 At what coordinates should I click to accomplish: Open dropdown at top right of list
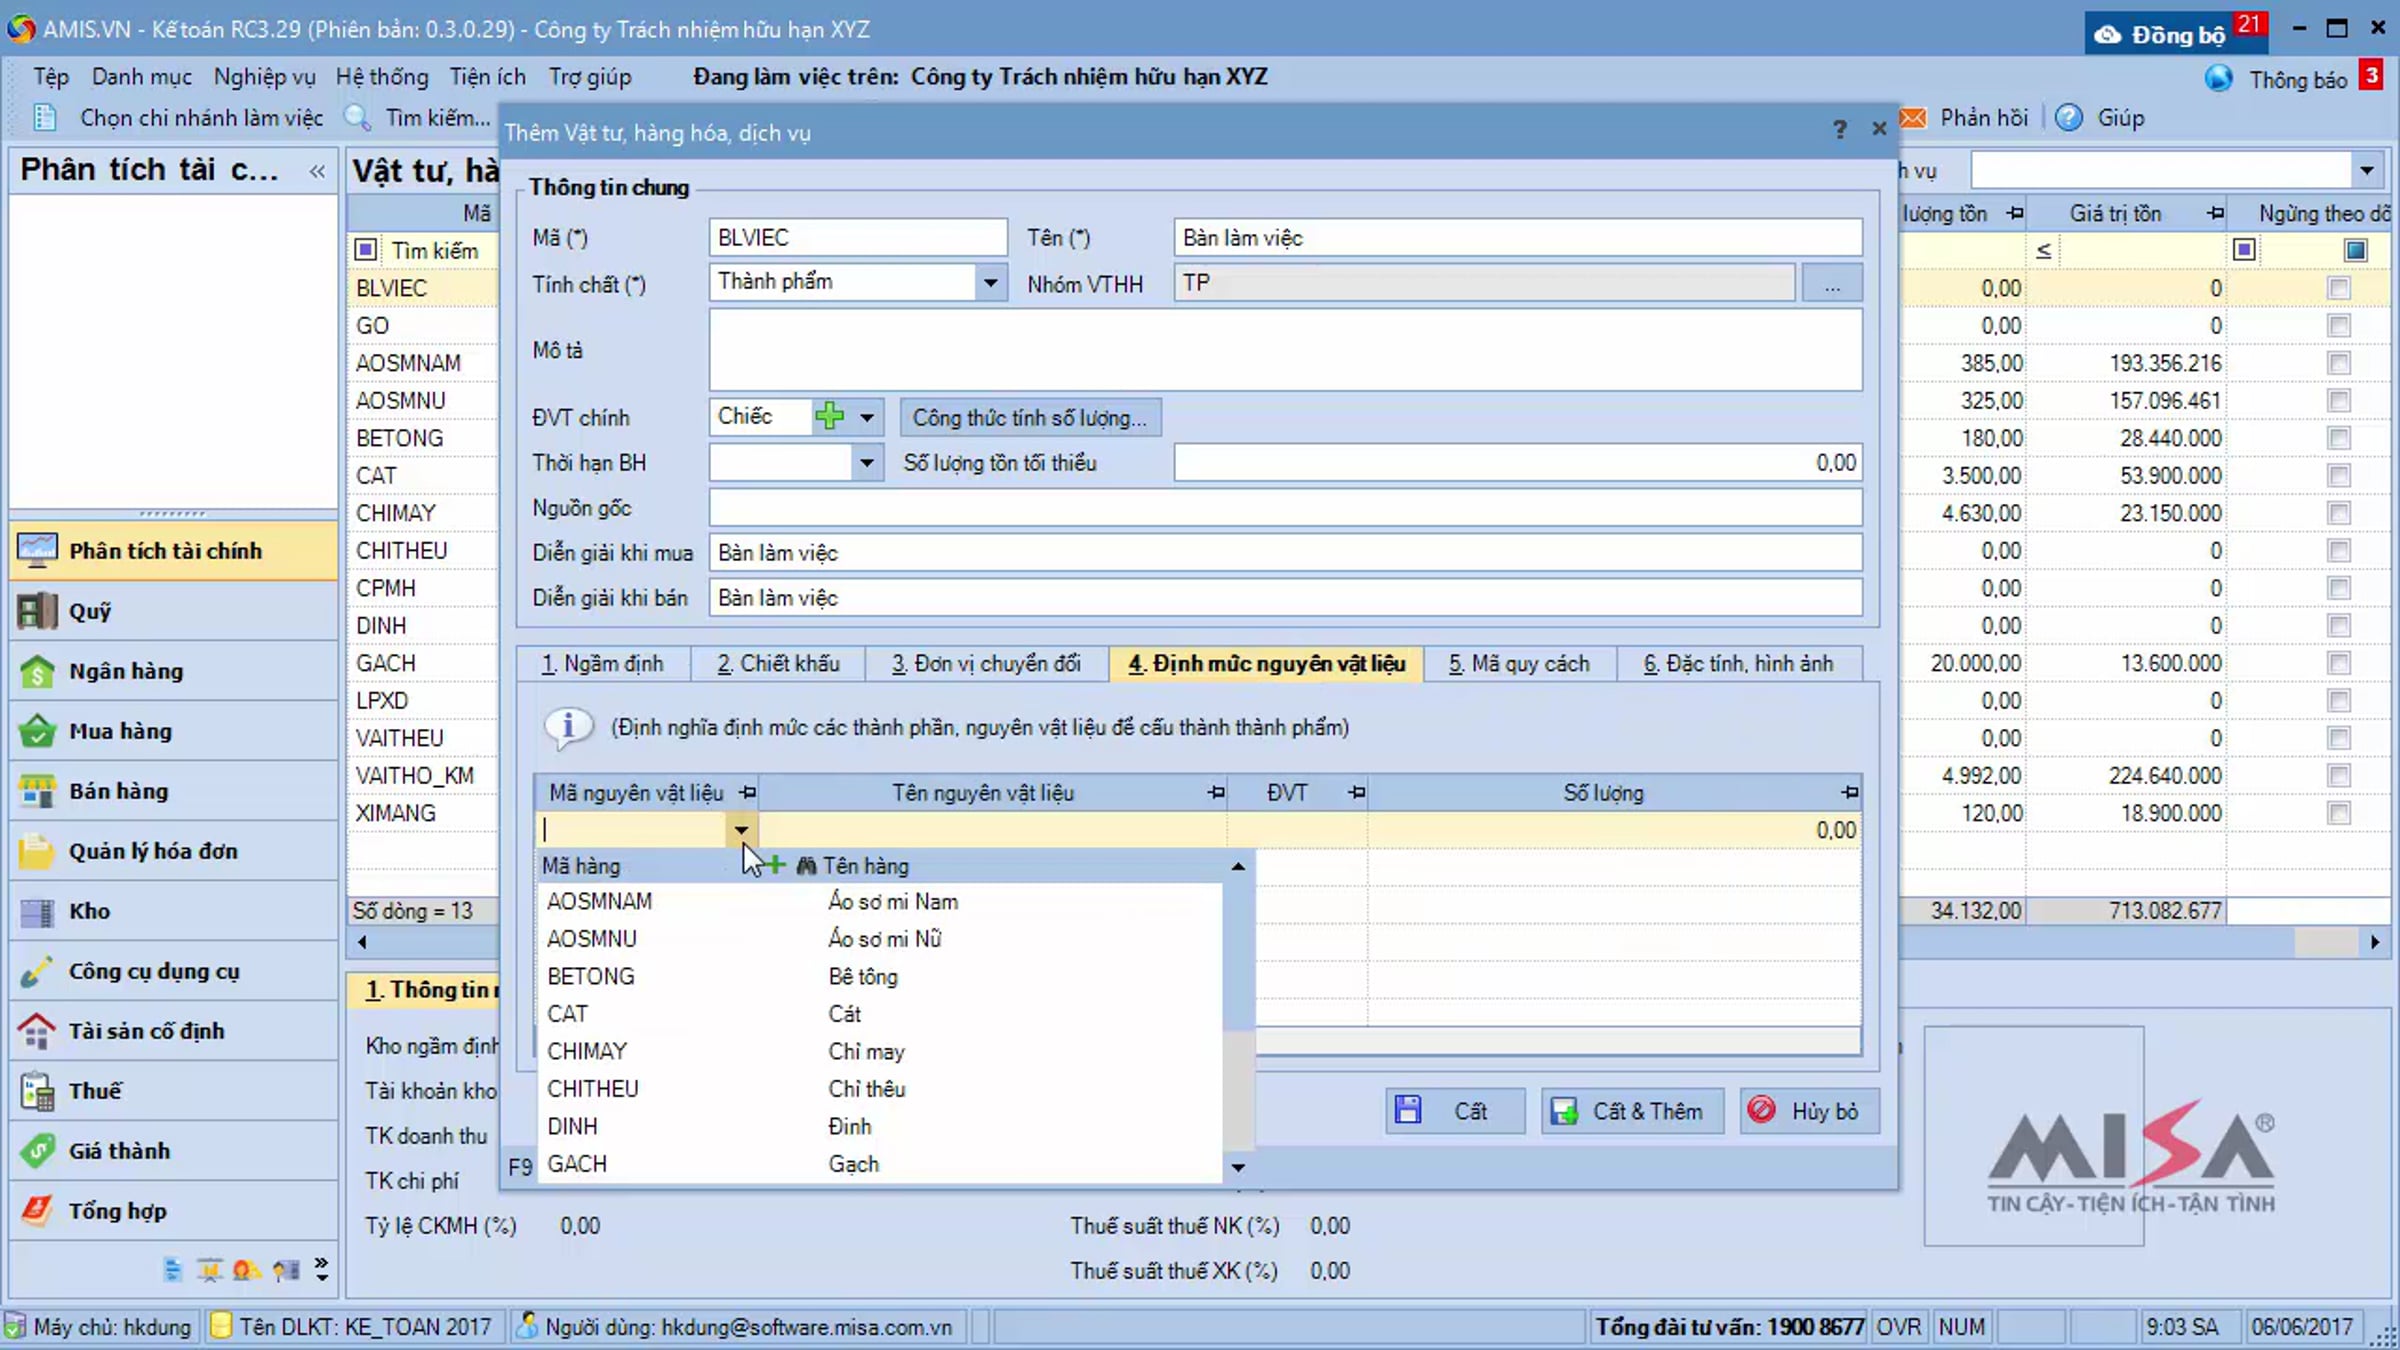[x=2367, y=170]
